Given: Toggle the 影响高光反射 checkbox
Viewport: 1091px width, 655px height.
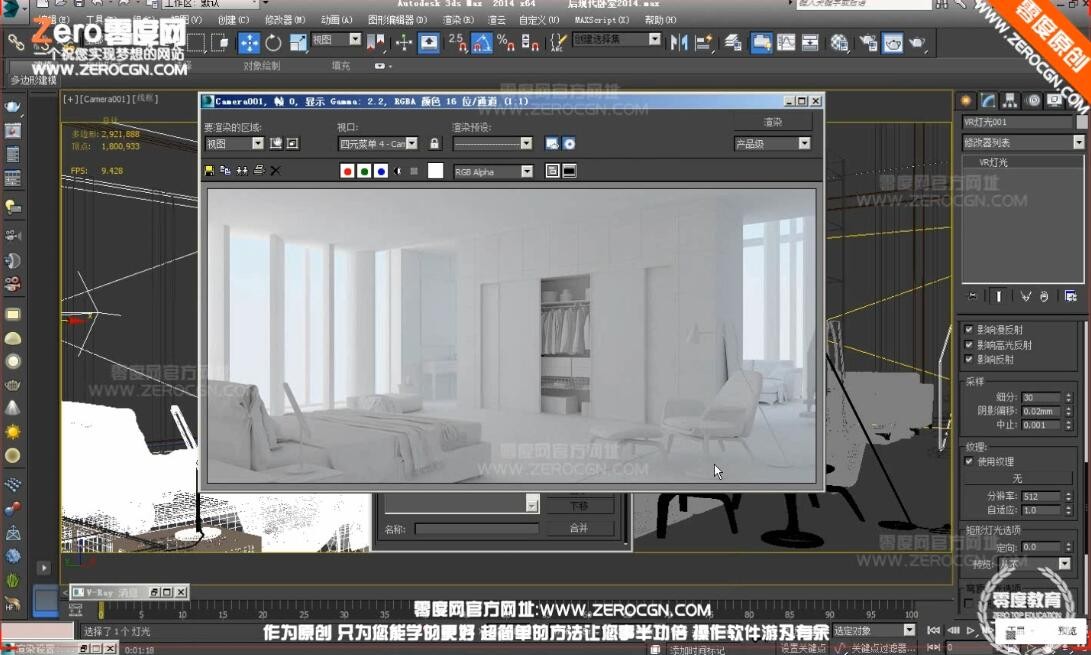Looking at the screenshot, I should point(969,345).
